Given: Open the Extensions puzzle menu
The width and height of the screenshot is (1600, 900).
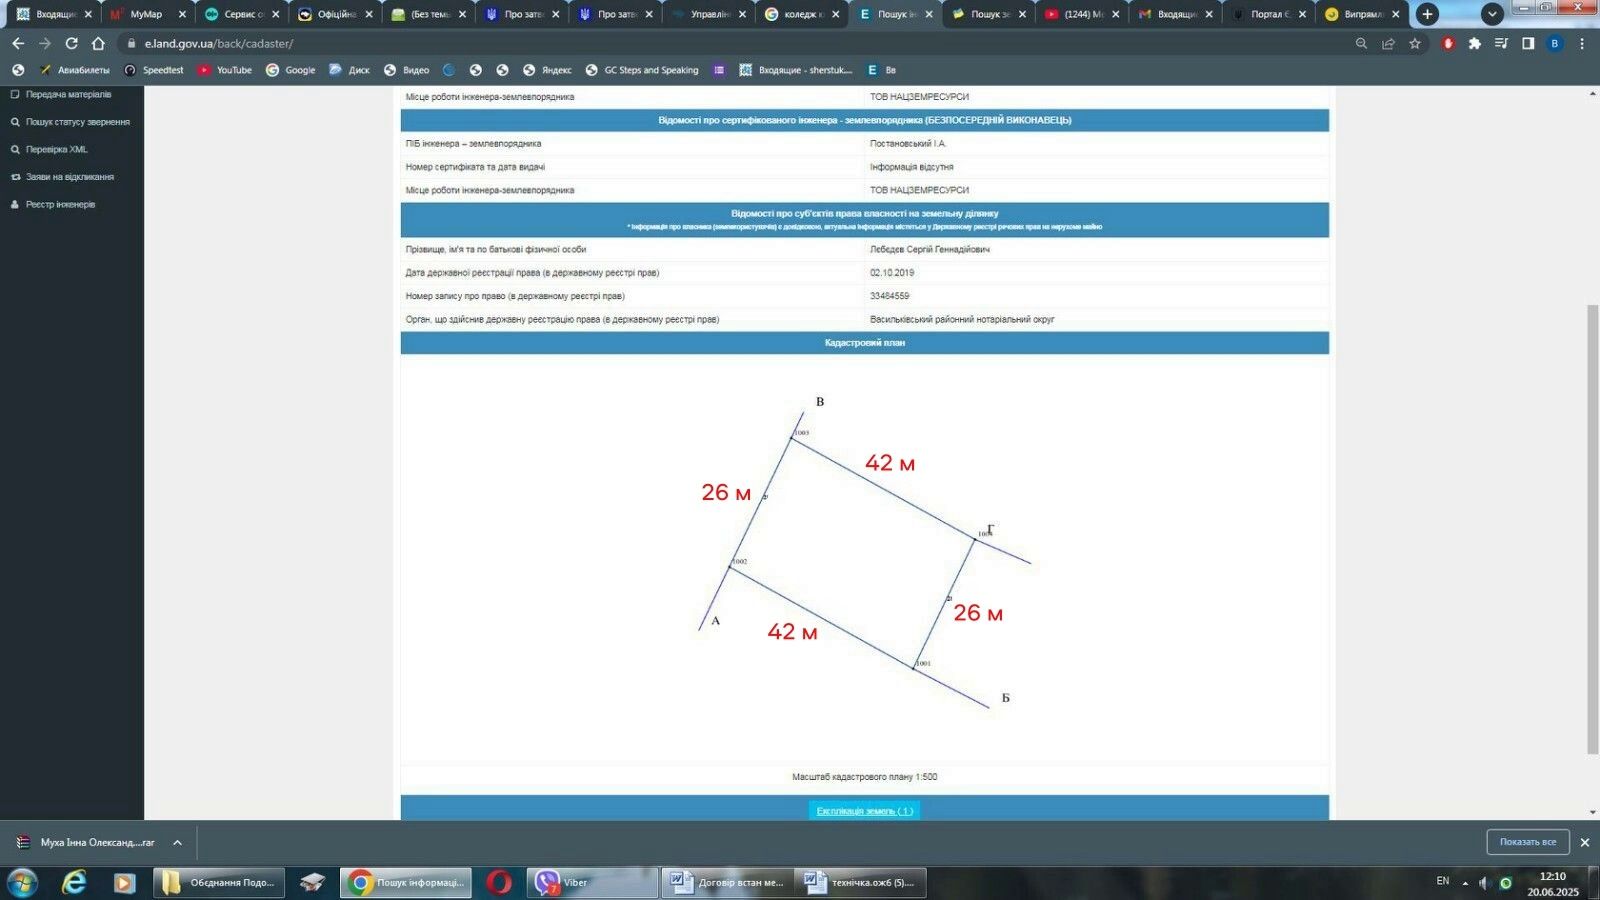Looking at the screenshot, I should [x=1474, y=44].
